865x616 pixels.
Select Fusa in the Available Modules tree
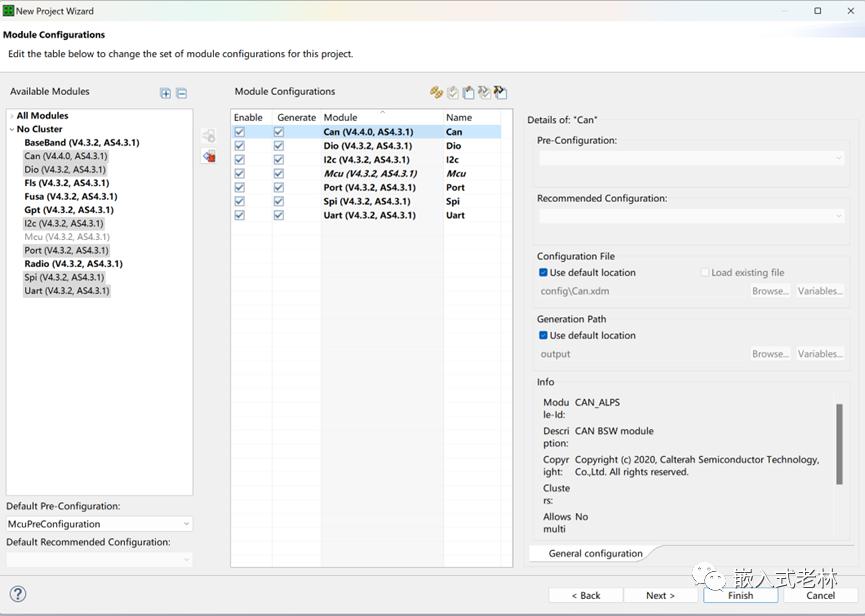click(x=71, y=196)
